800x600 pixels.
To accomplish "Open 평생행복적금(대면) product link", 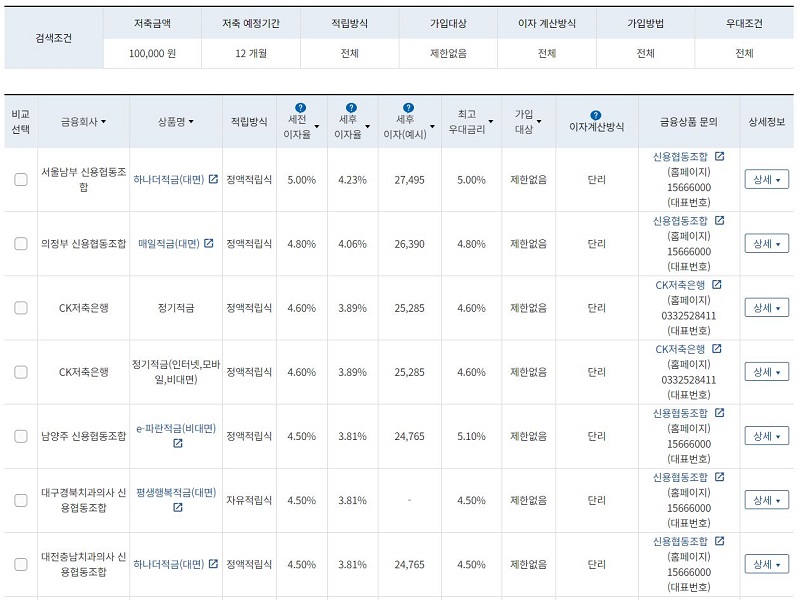I will 176,493.
